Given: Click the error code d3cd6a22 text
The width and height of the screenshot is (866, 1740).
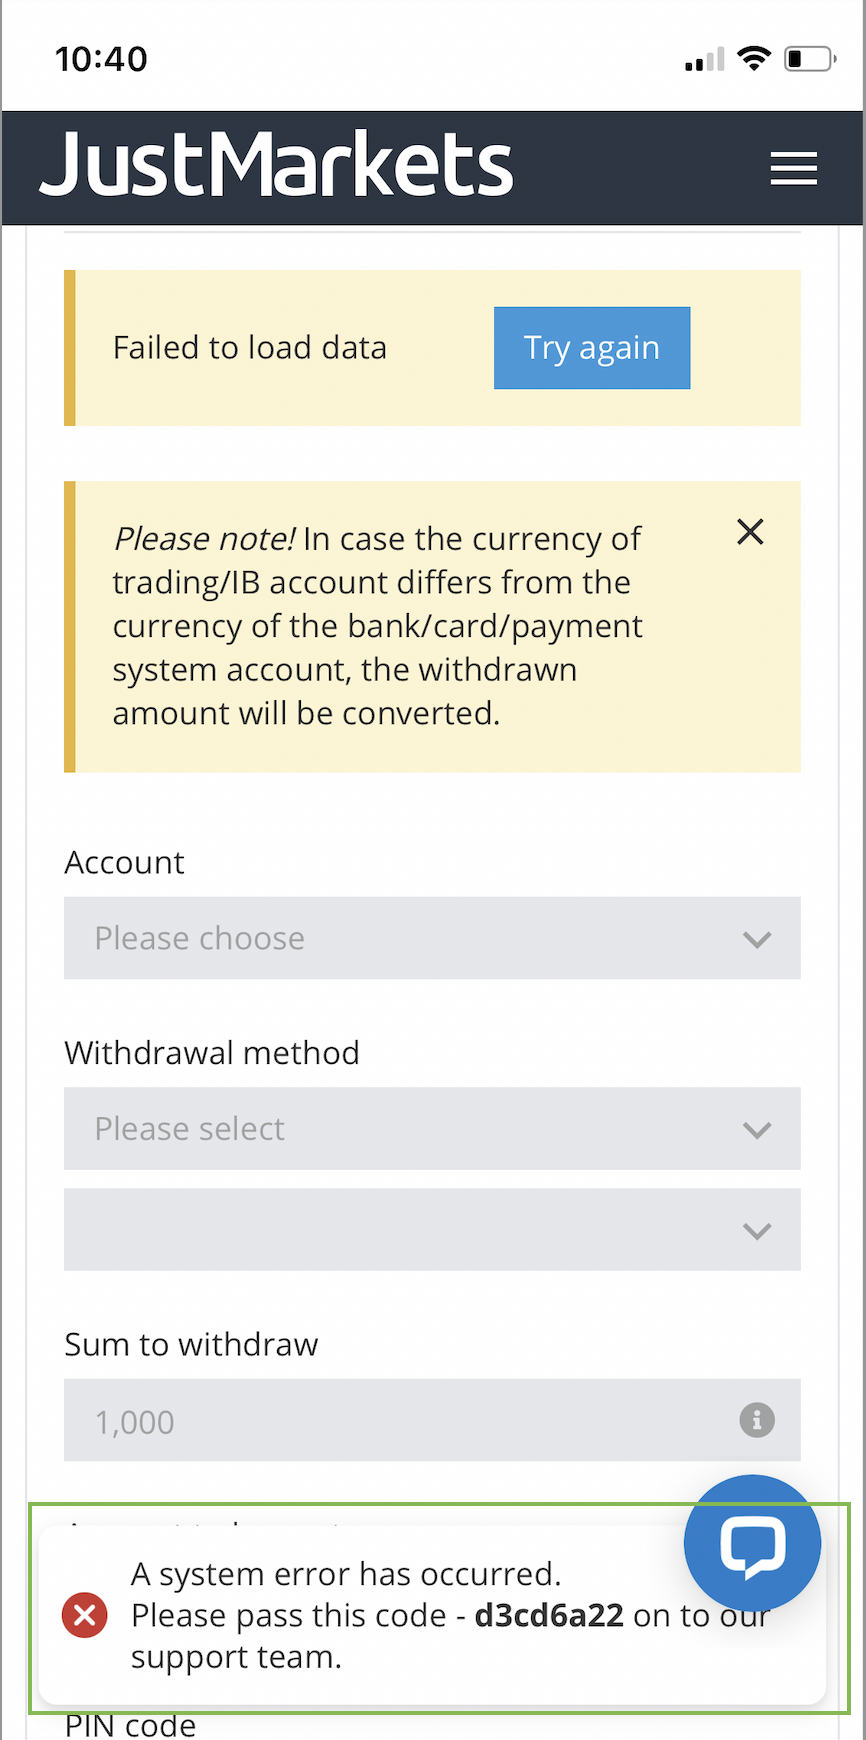Looking at the screenshot, I should tap(549, 1615).
